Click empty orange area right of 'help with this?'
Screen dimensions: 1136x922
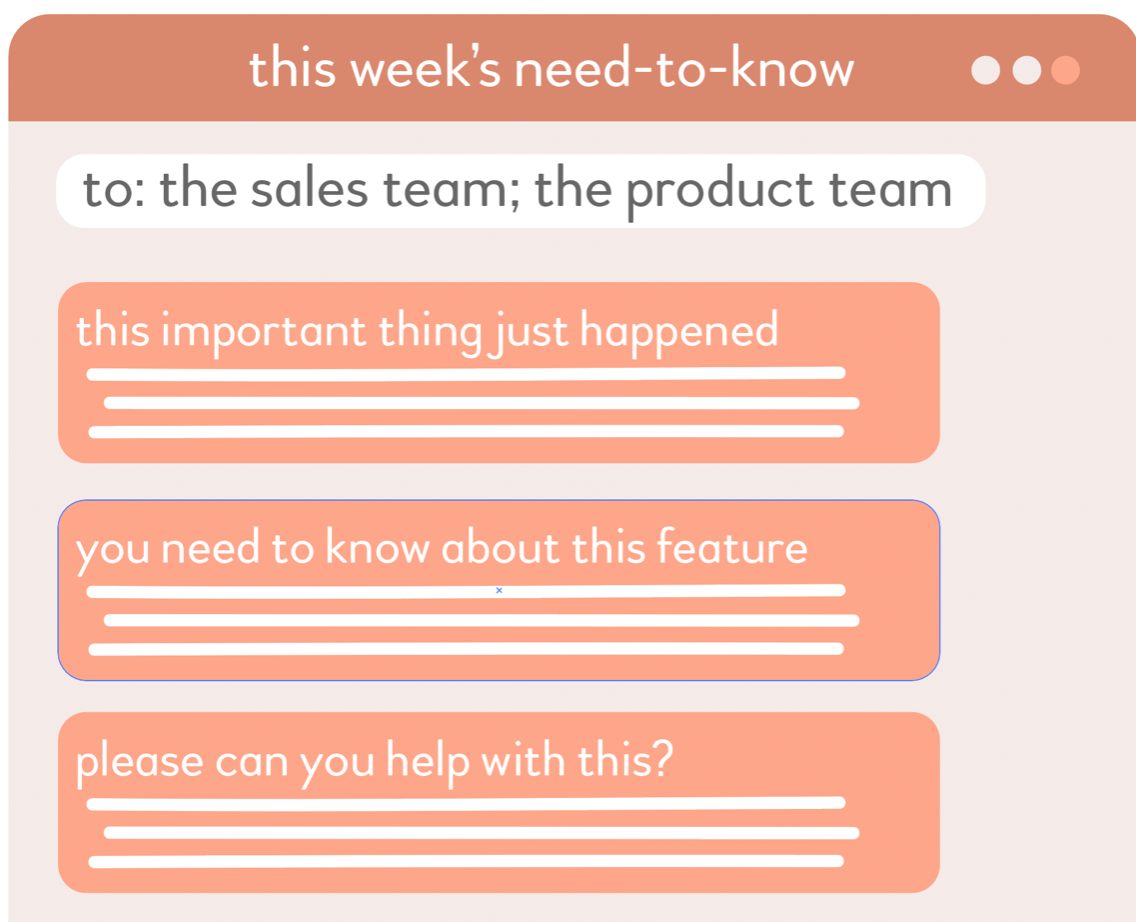(x=810, y=760)
